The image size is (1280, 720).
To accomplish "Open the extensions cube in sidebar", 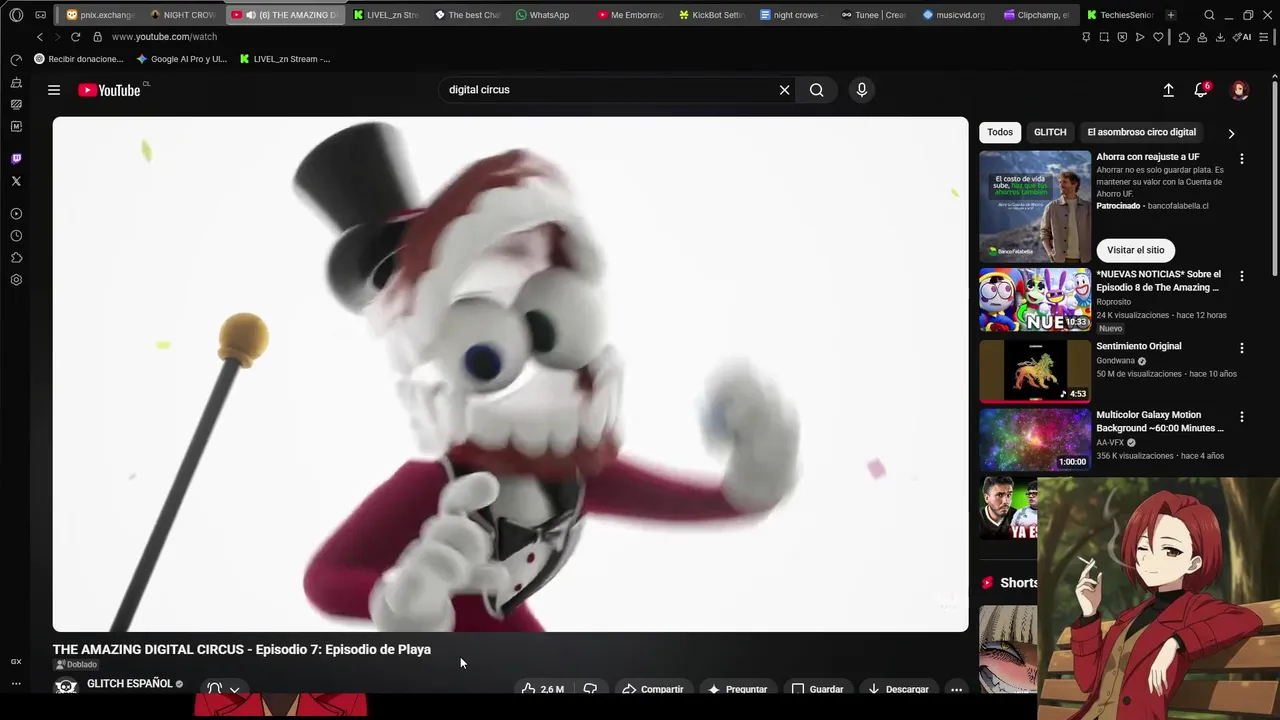I will pos(16,258).
